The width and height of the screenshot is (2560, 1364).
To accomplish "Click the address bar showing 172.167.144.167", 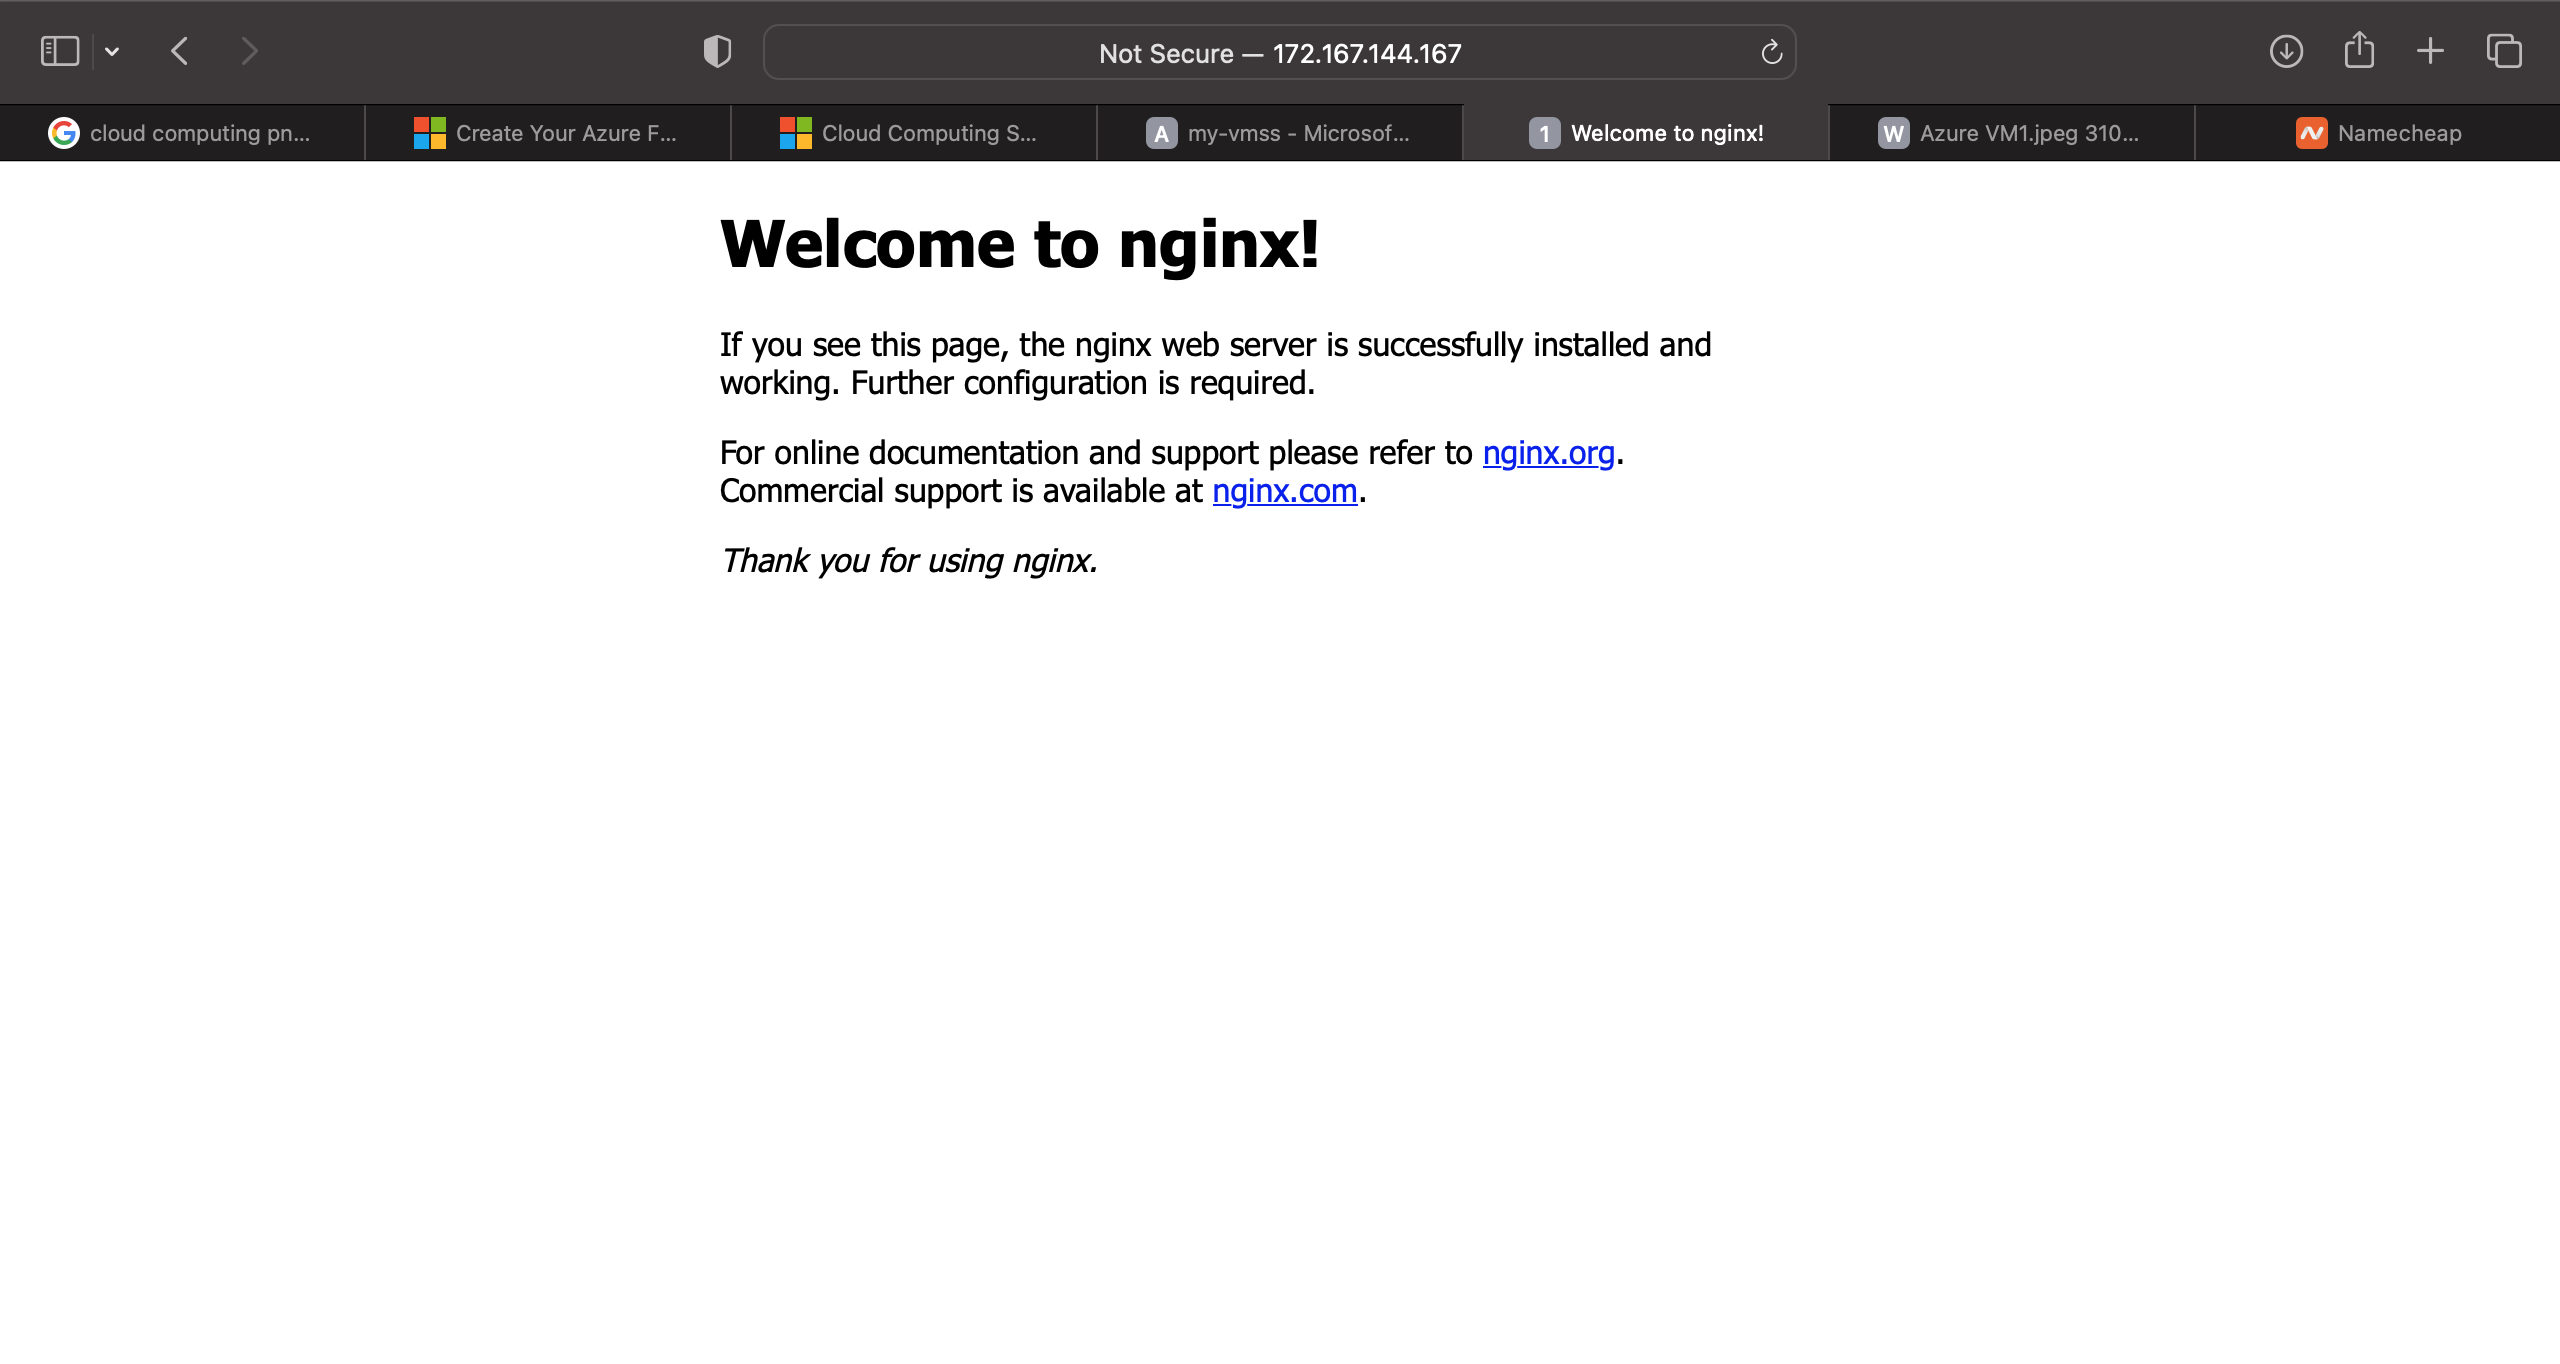I will point(1279,53).
